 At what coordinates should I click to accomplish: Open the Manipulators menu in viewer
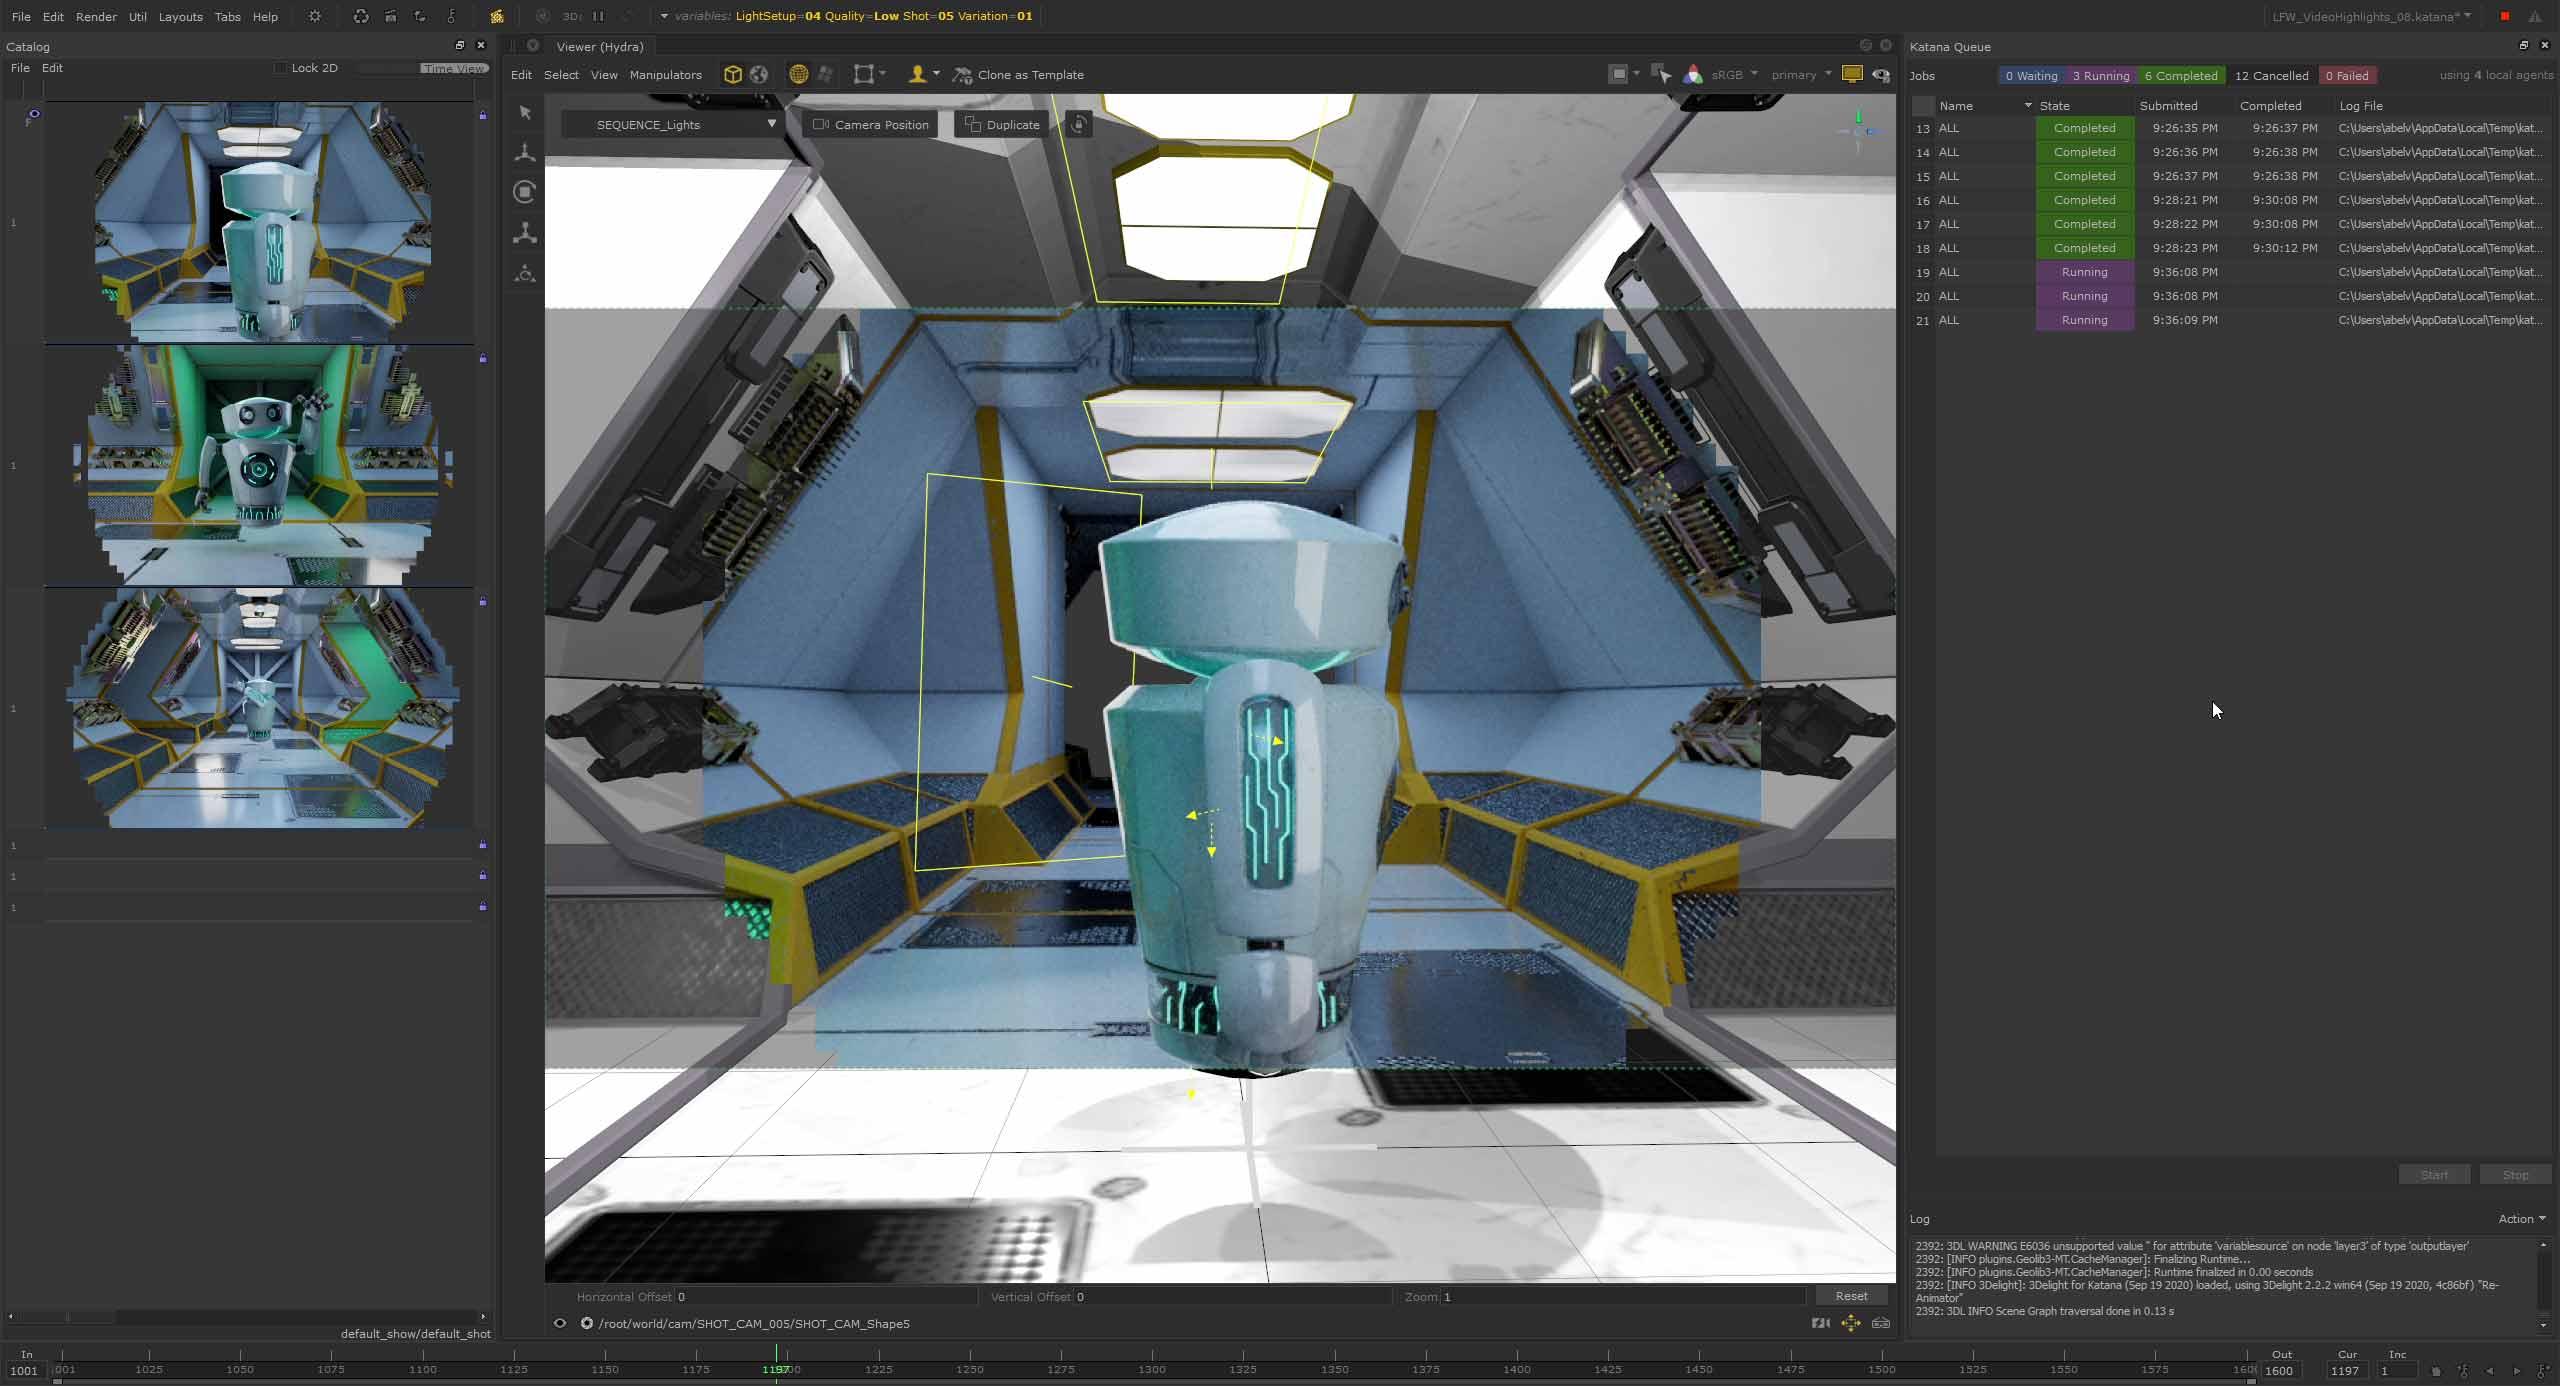pyautogui.click(x=665, y=75)
